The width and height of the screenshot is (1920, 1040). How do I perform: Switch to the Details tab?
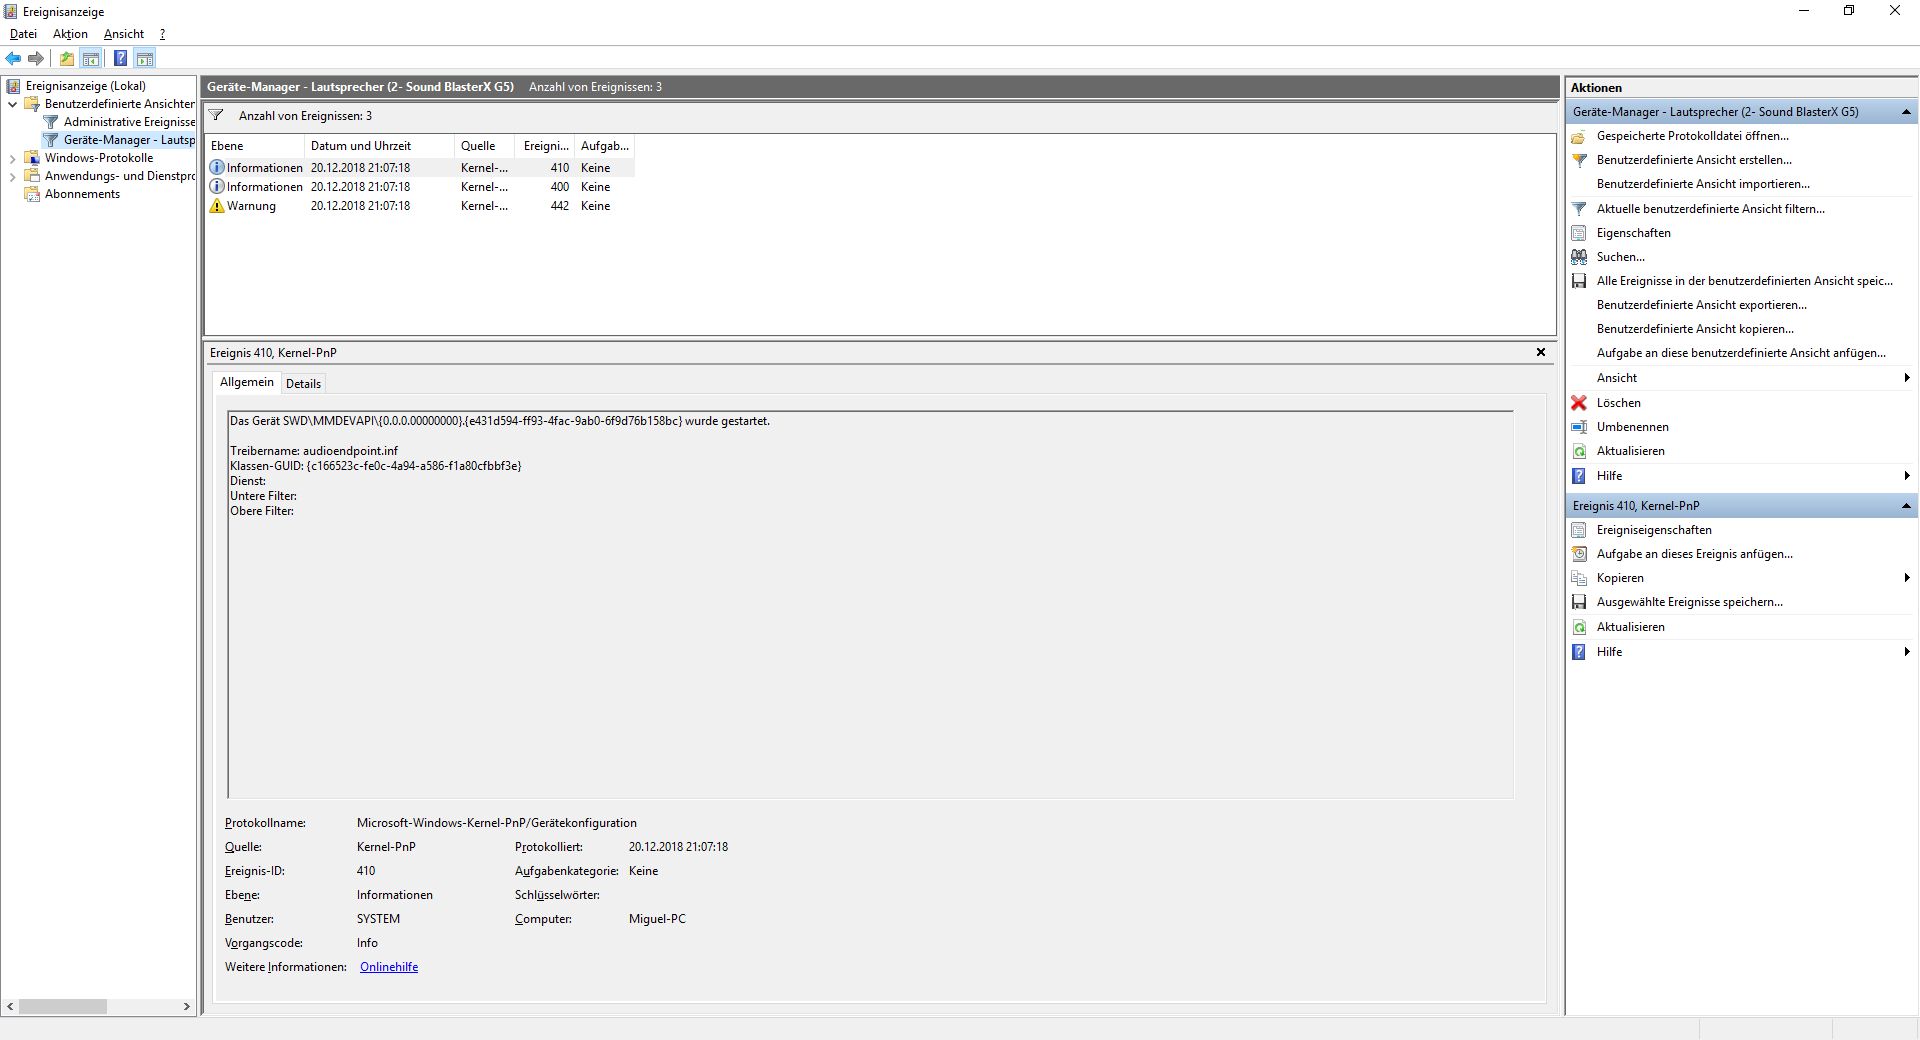click(303, 384)
